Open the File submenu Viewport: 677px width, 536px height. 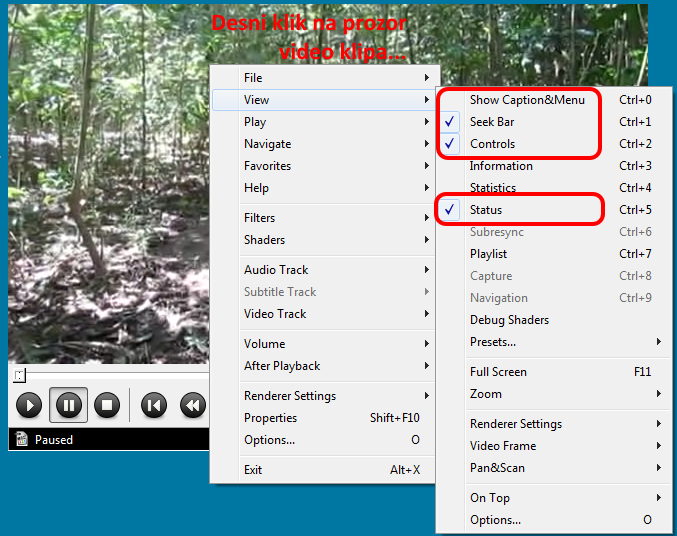point(324,78)
